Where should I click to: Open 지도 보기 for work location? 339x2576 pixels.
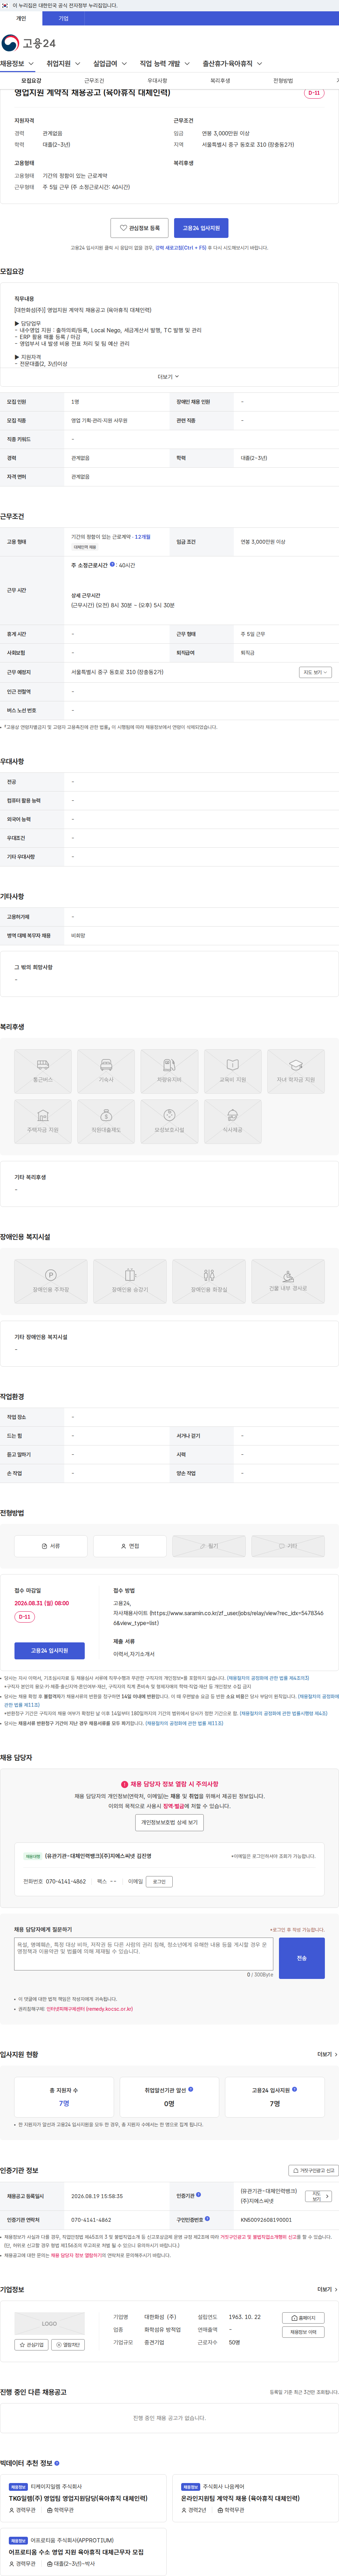coord(315,672)
